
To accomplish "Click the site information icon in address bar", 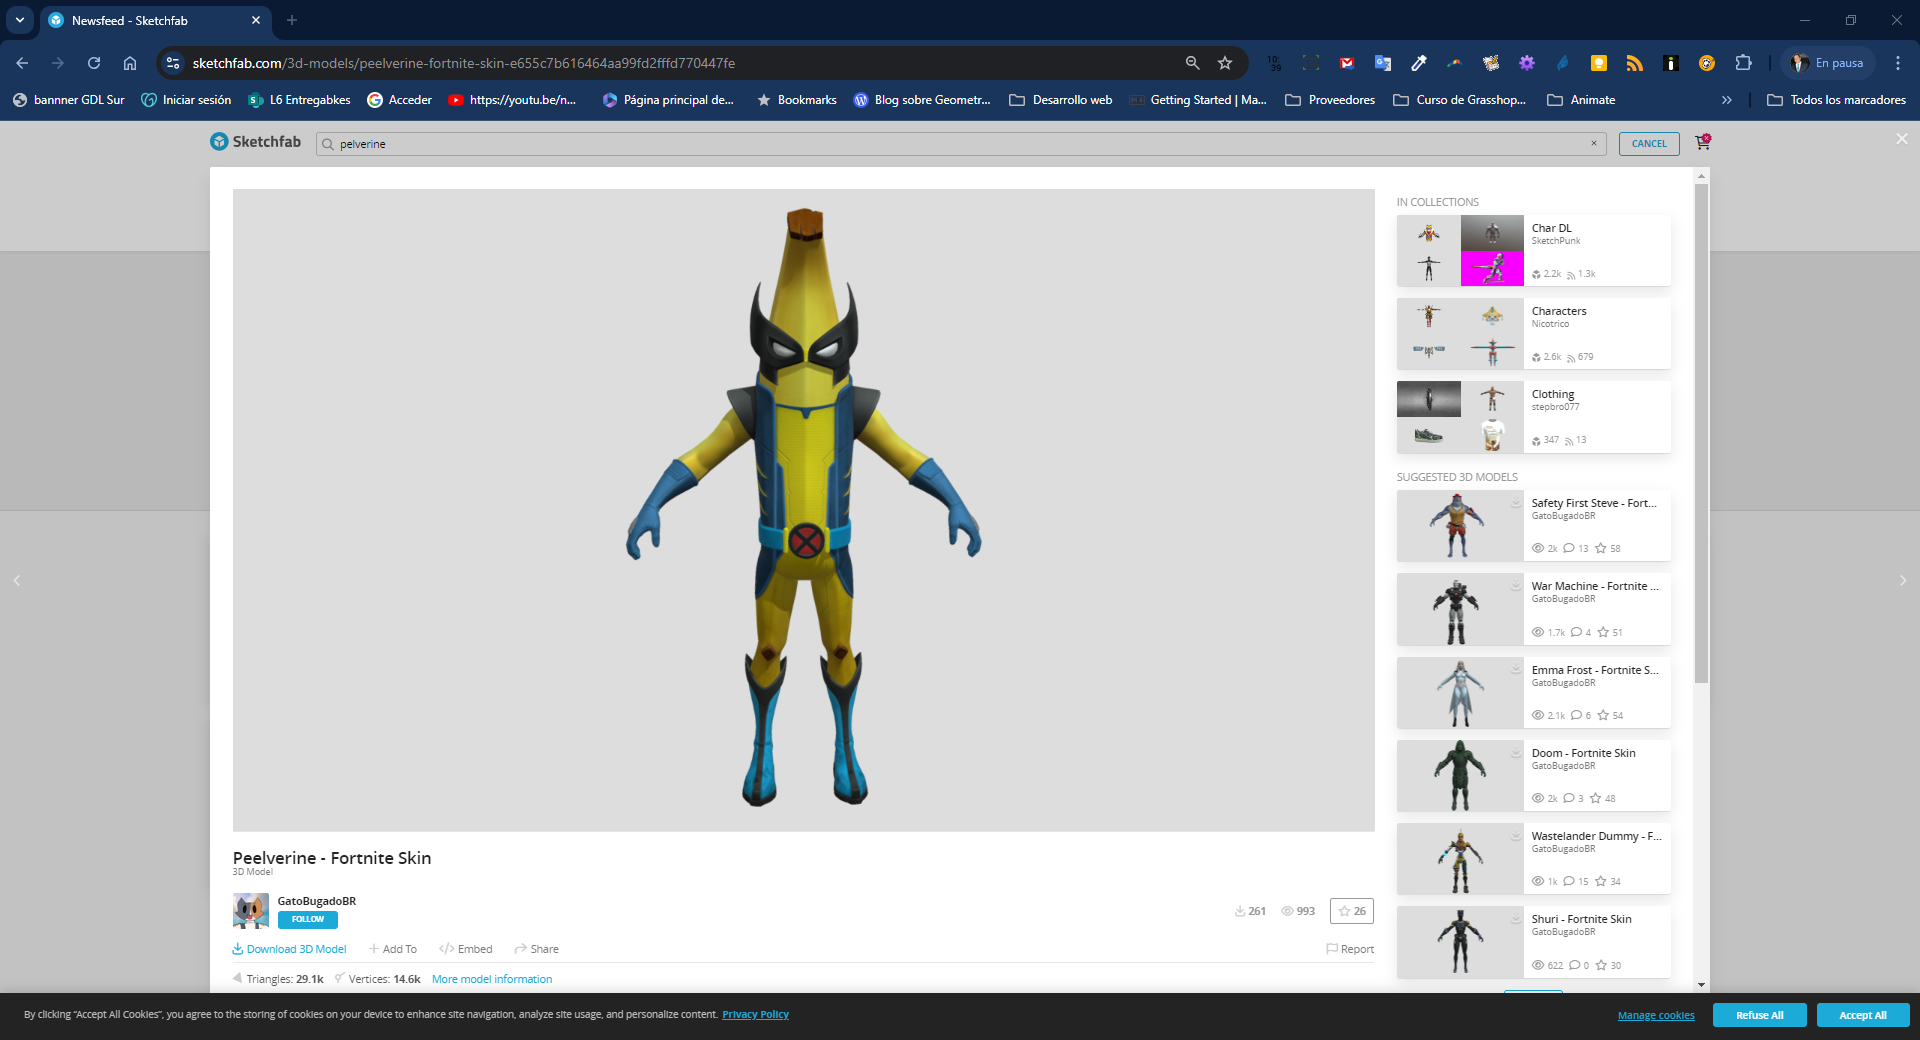I will 173,63.
